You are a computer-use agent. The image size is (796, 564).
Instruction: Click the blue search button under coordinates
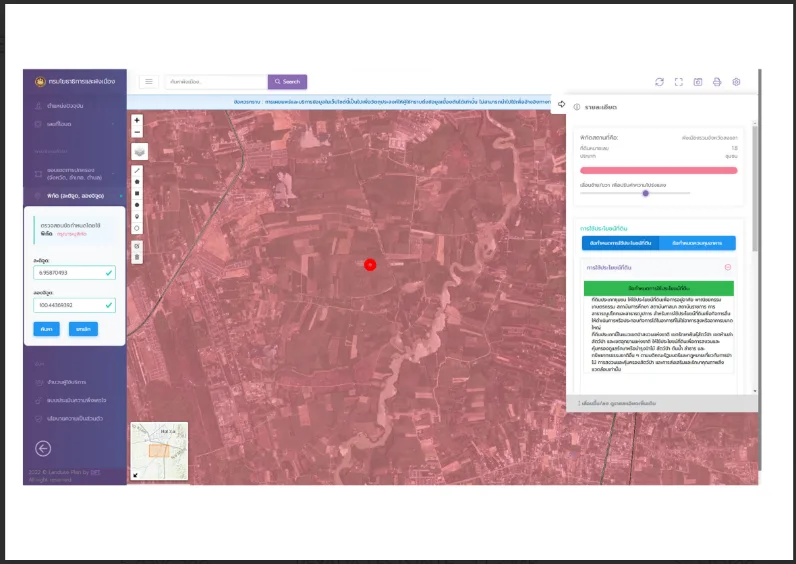[47, 329]
